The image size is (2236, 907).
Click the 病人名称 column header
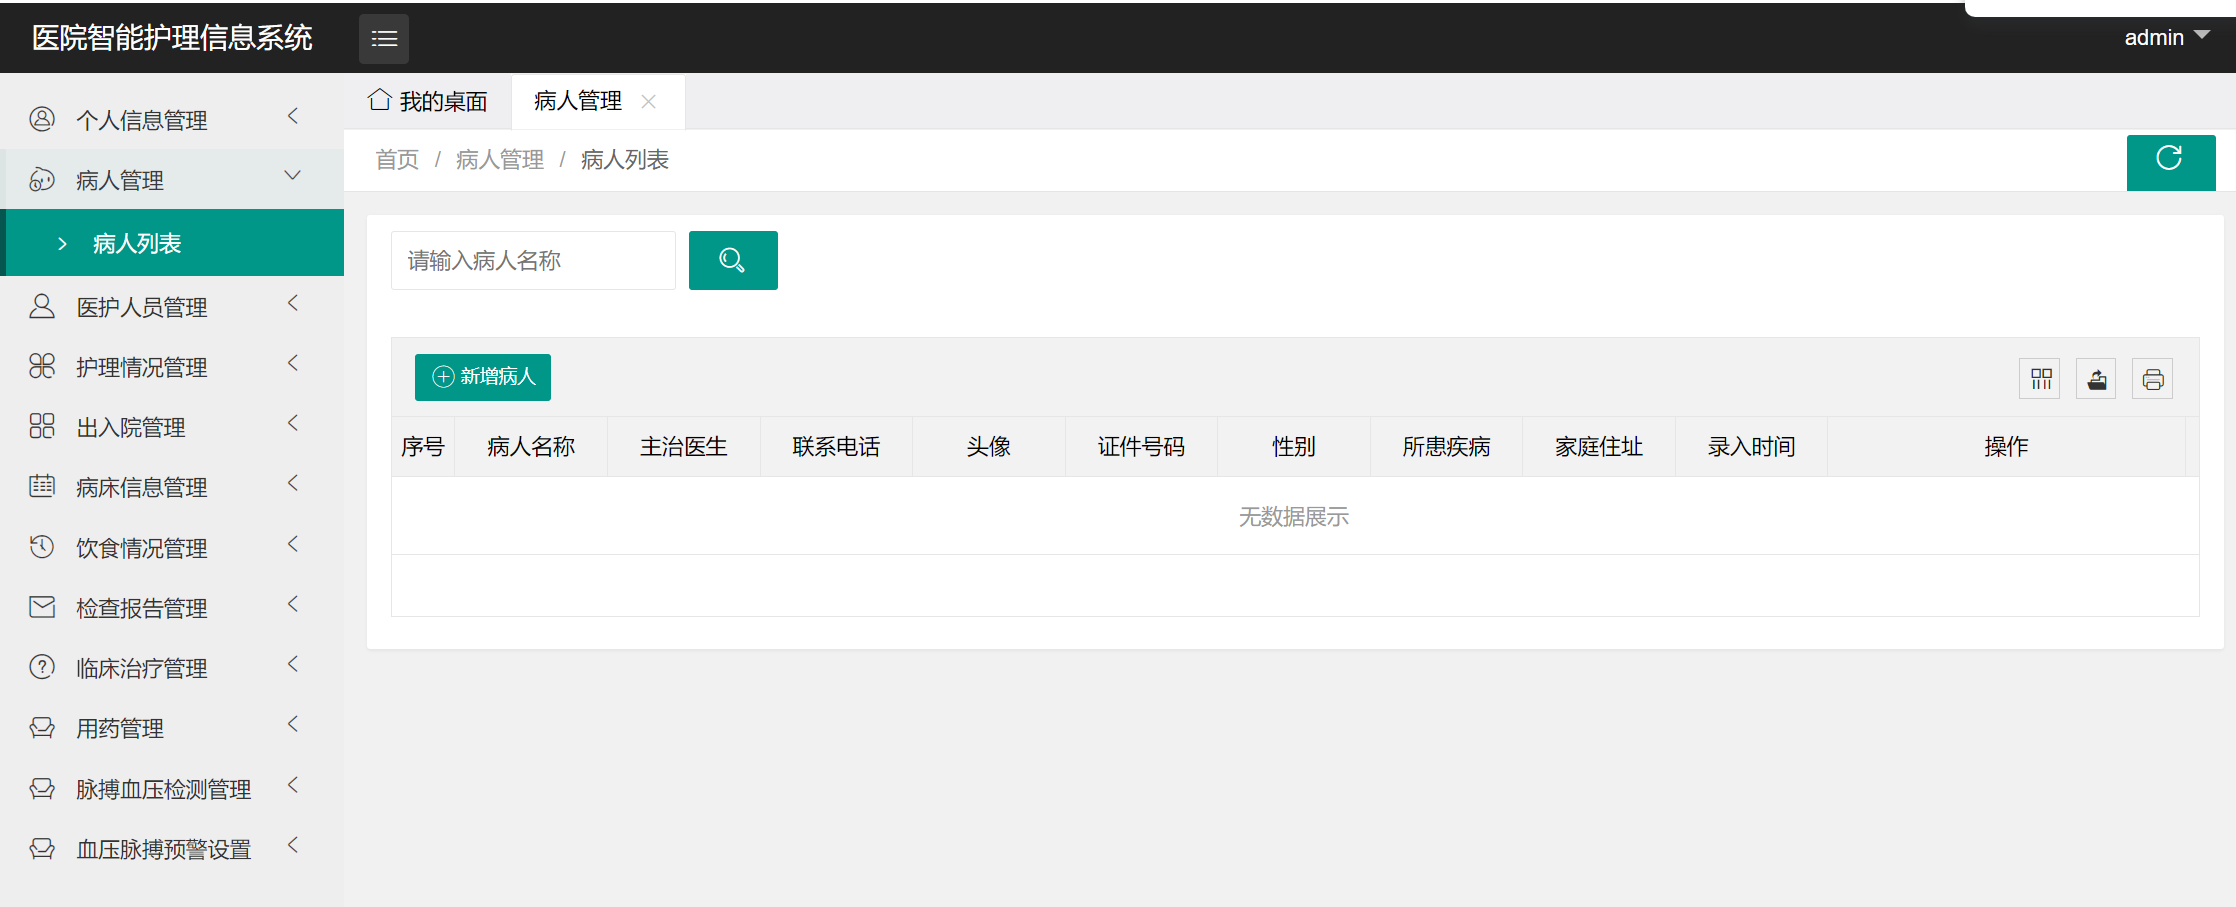click(x=531, y=447)
